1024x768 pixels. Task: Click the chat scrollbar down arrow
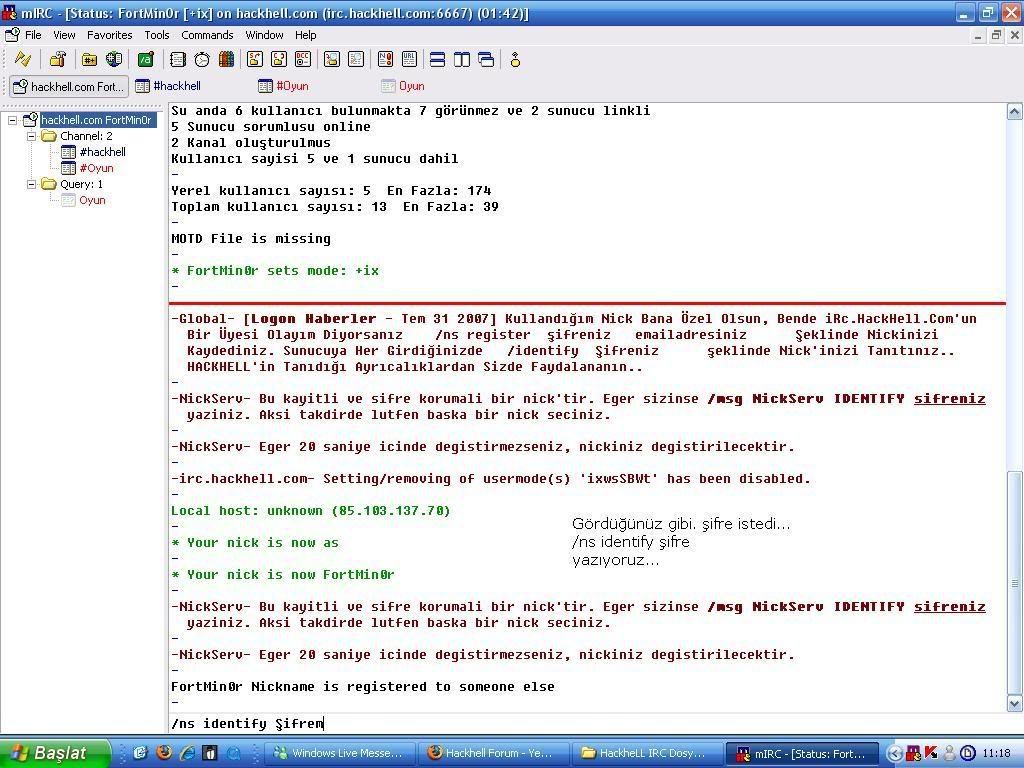click(1014, 703)
